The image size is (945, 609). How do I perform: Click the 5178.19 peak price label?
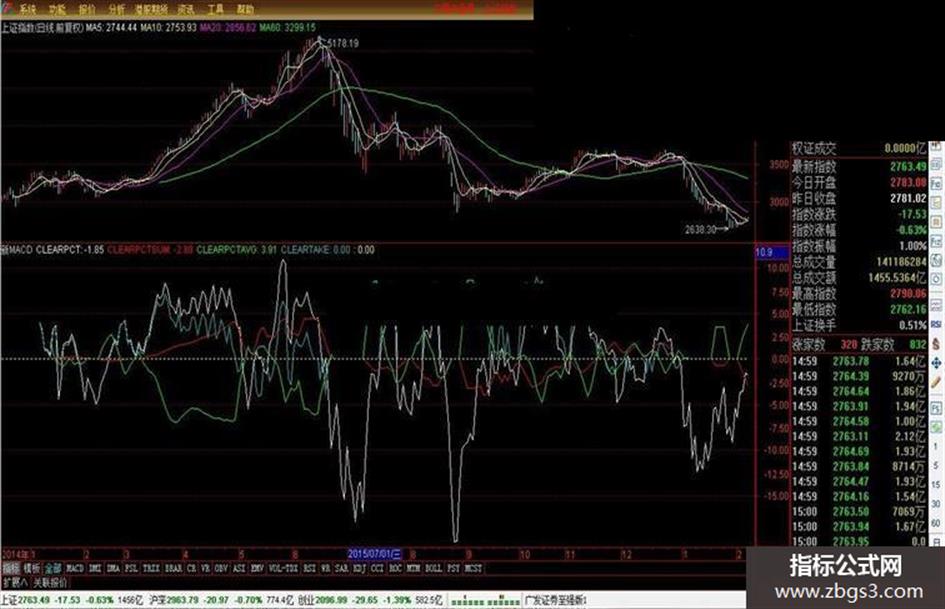click(342, 43)
